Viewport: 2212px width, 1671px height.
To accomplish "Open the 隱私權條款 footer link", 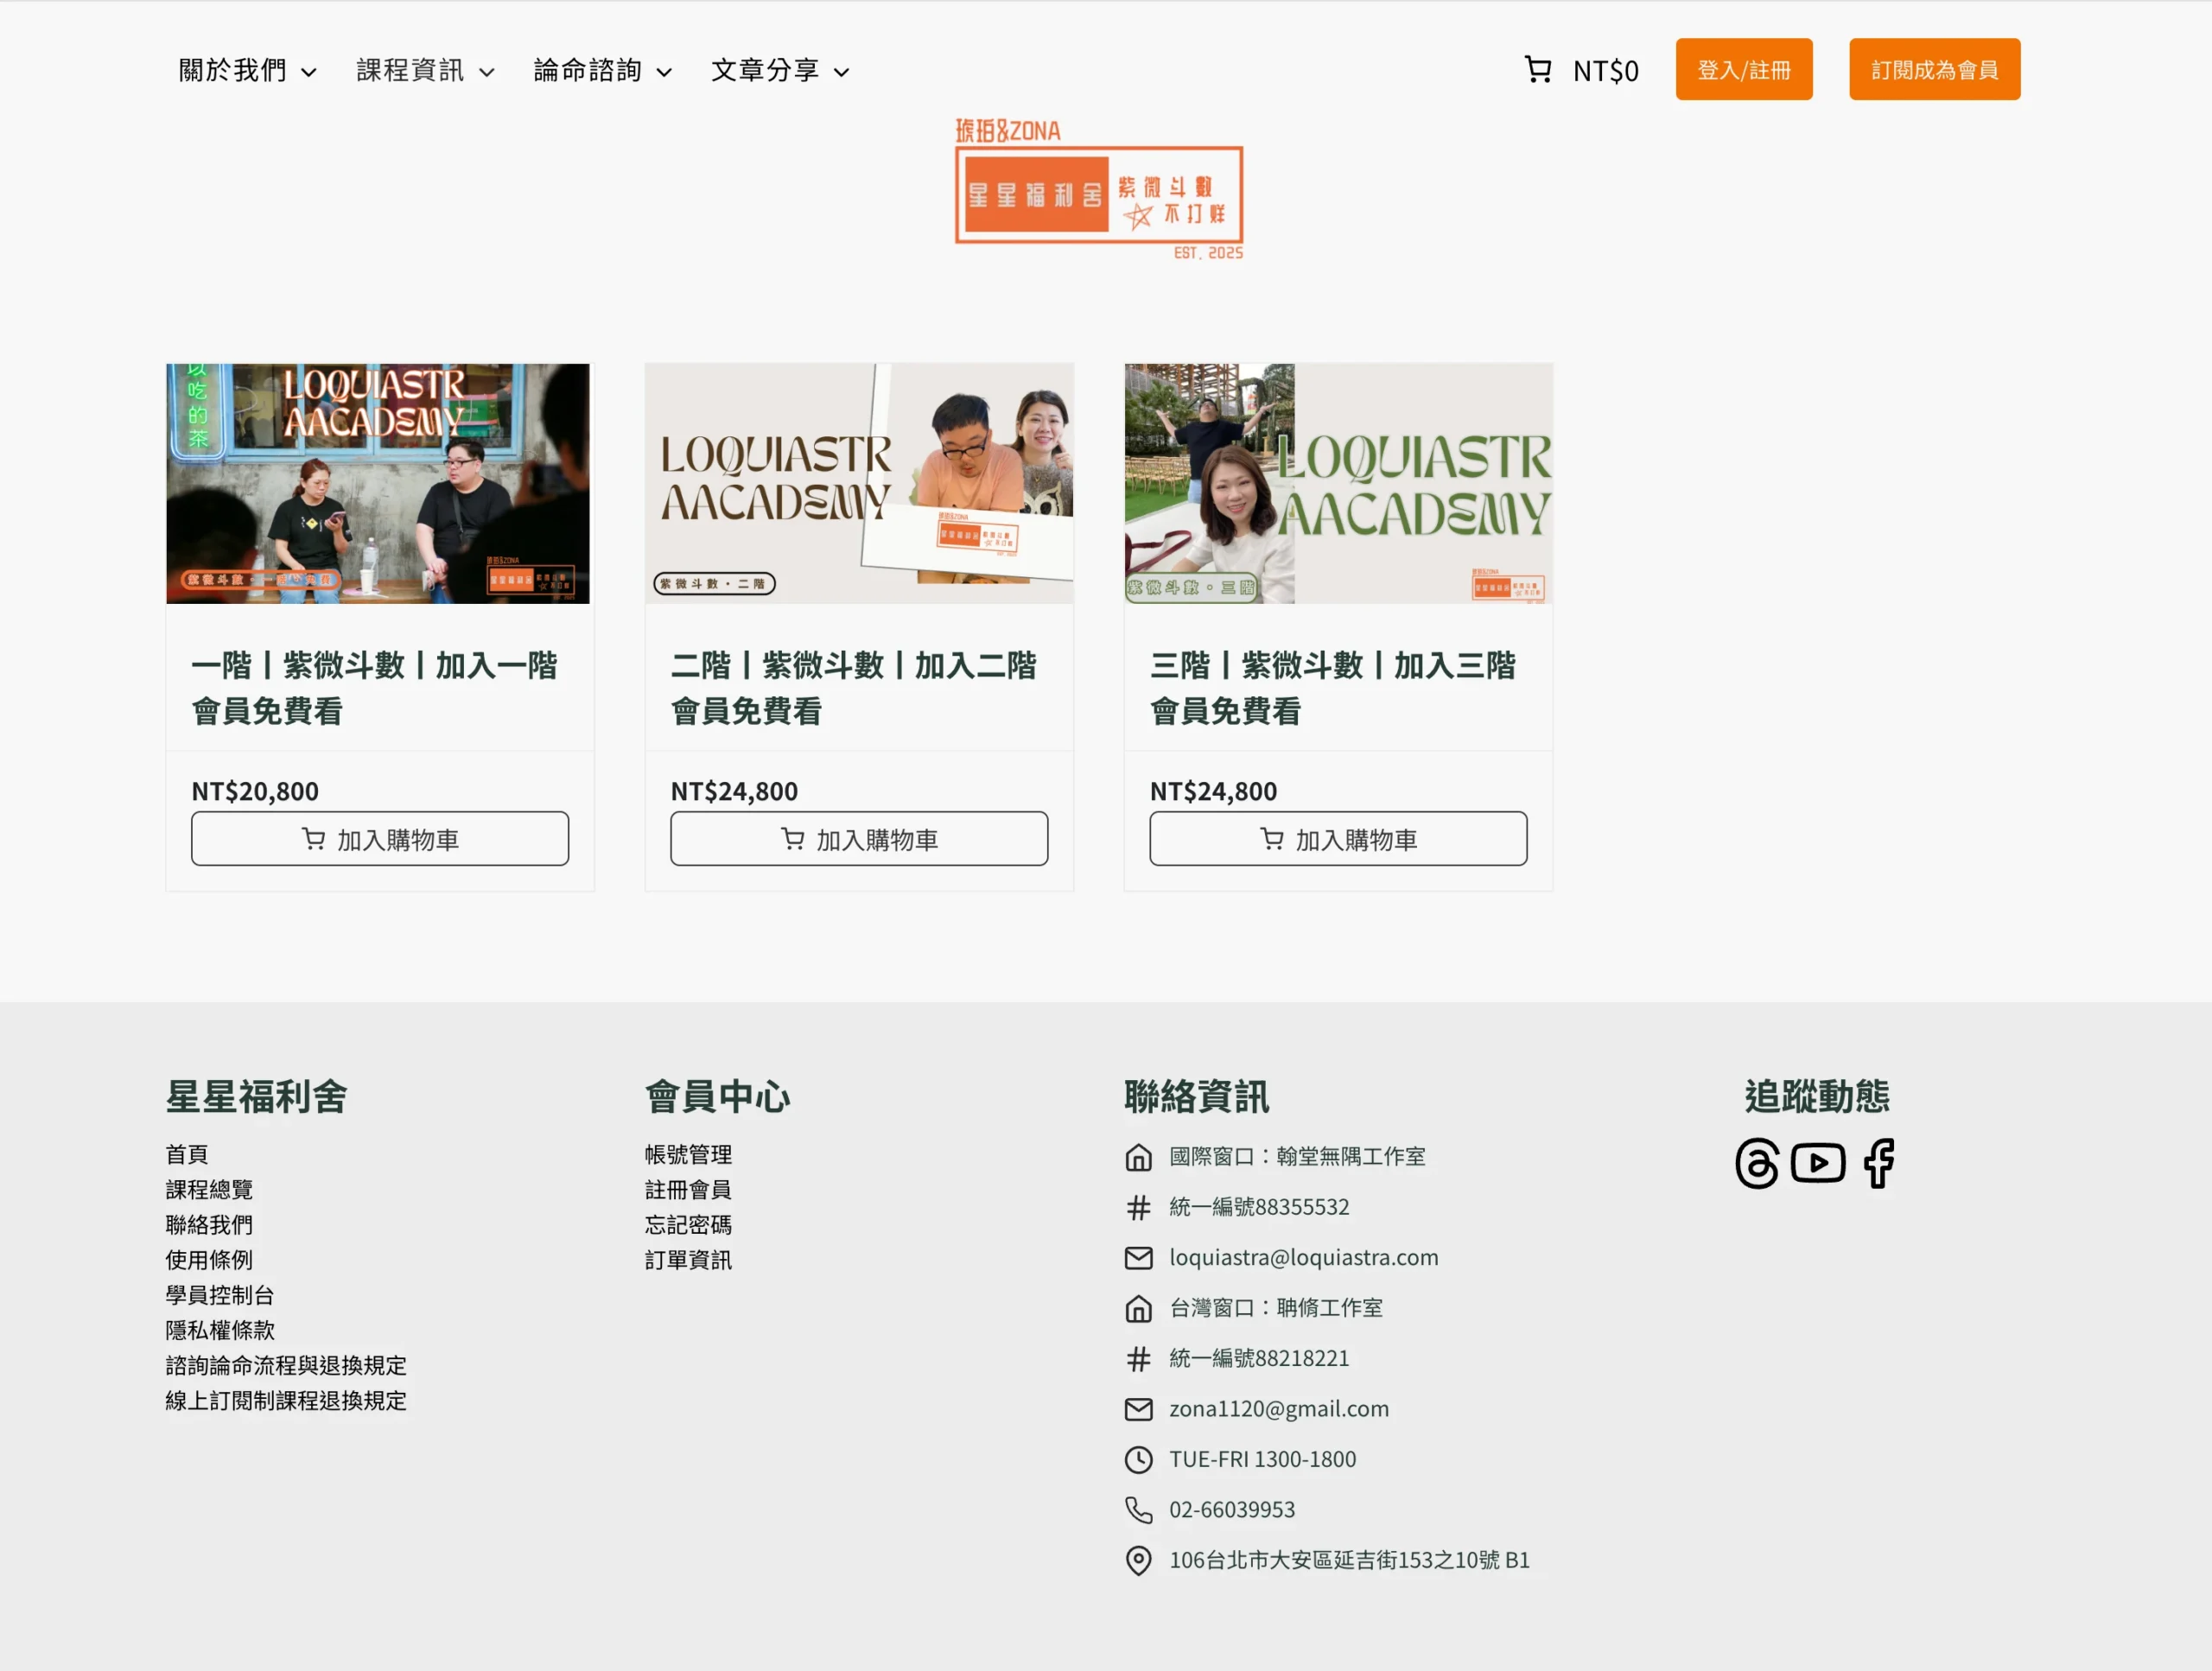I will pos(220,1330).
